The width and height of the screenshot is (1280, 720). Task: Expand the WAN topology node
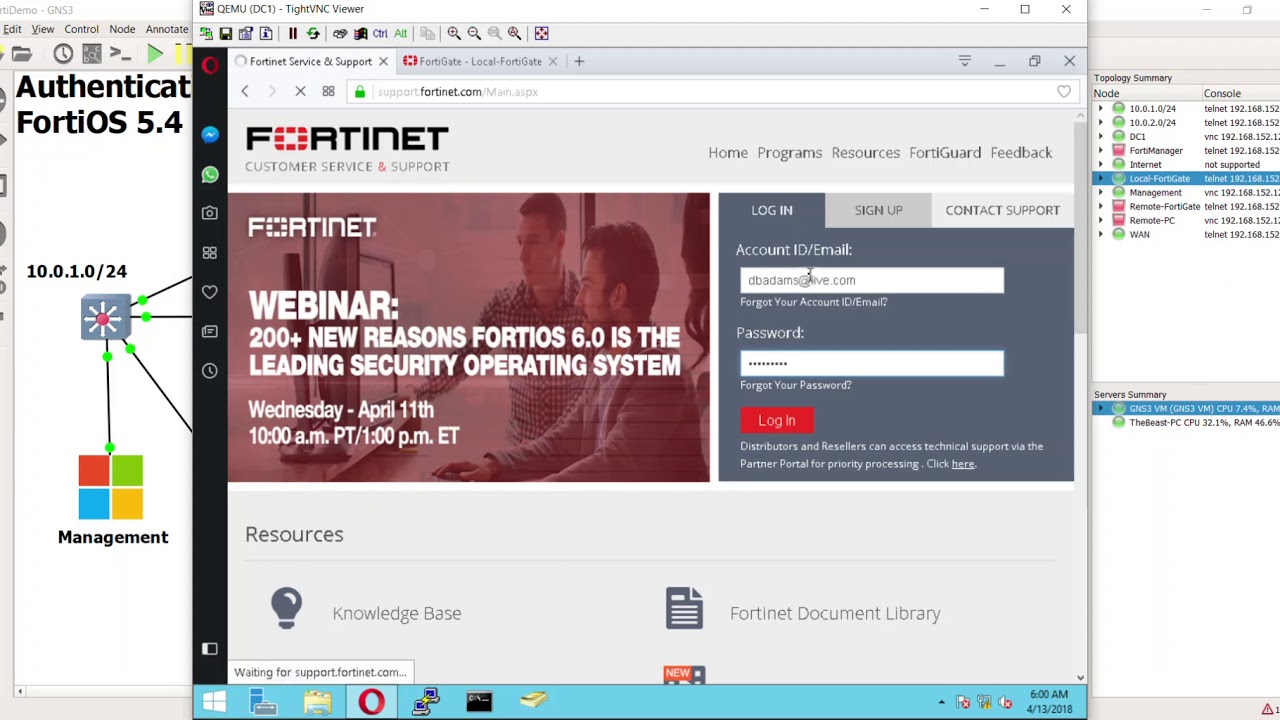click(x=1101, y=234)
